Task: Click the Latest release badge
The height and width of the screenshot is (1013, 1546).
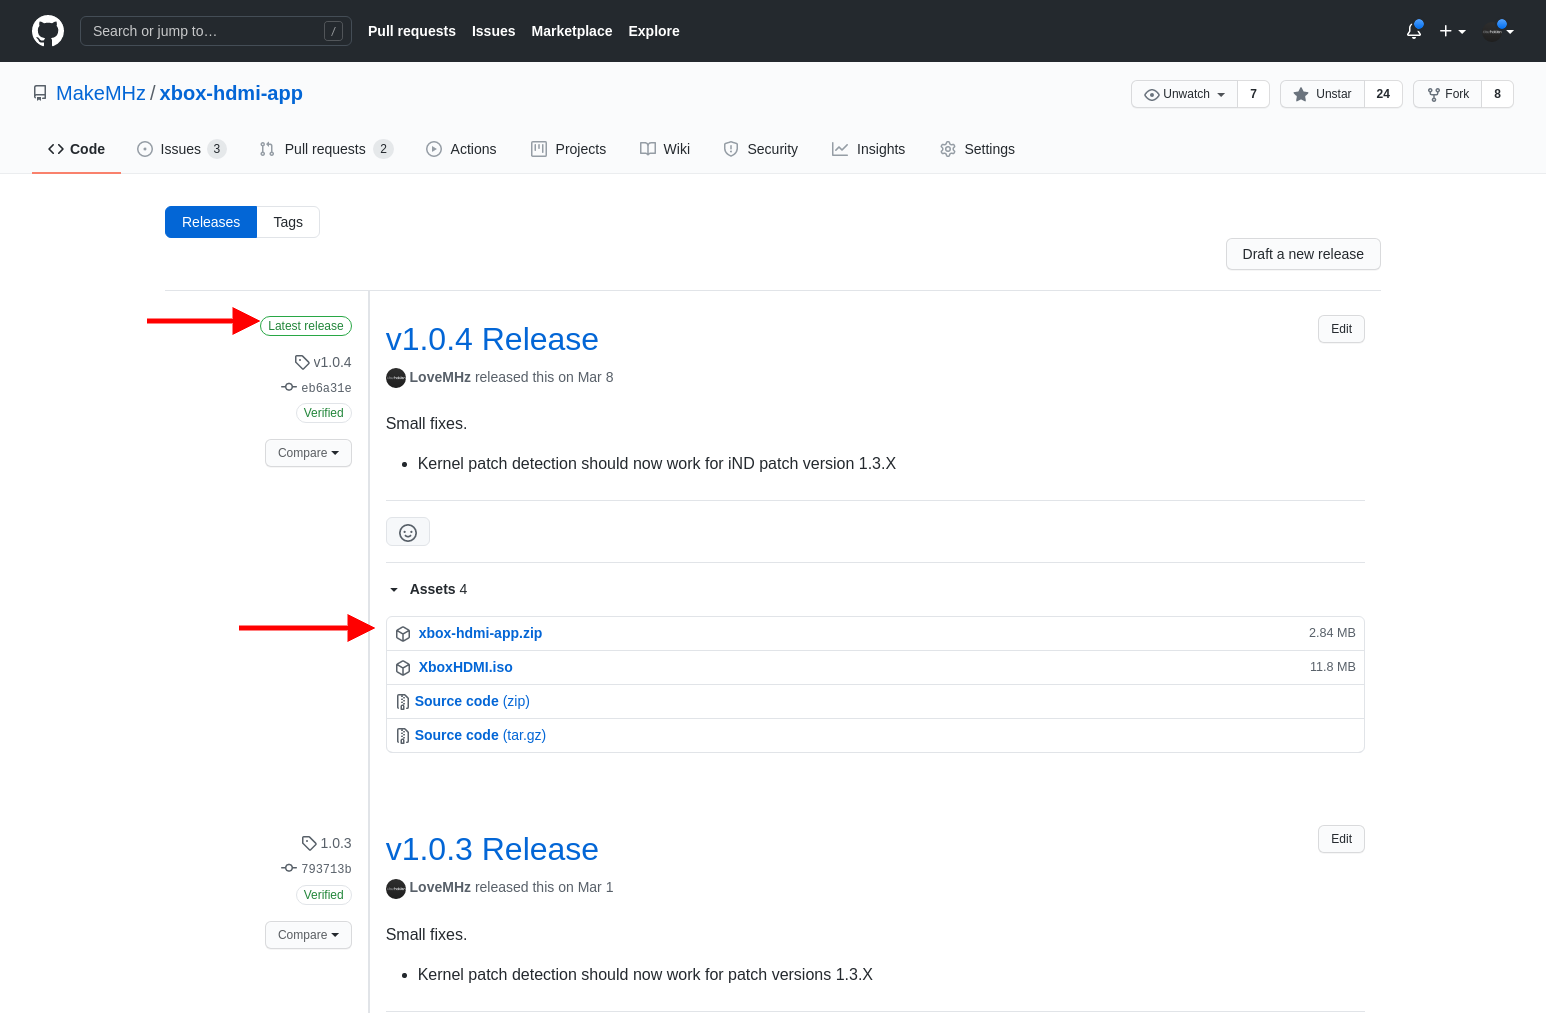Action: point(306,326)
